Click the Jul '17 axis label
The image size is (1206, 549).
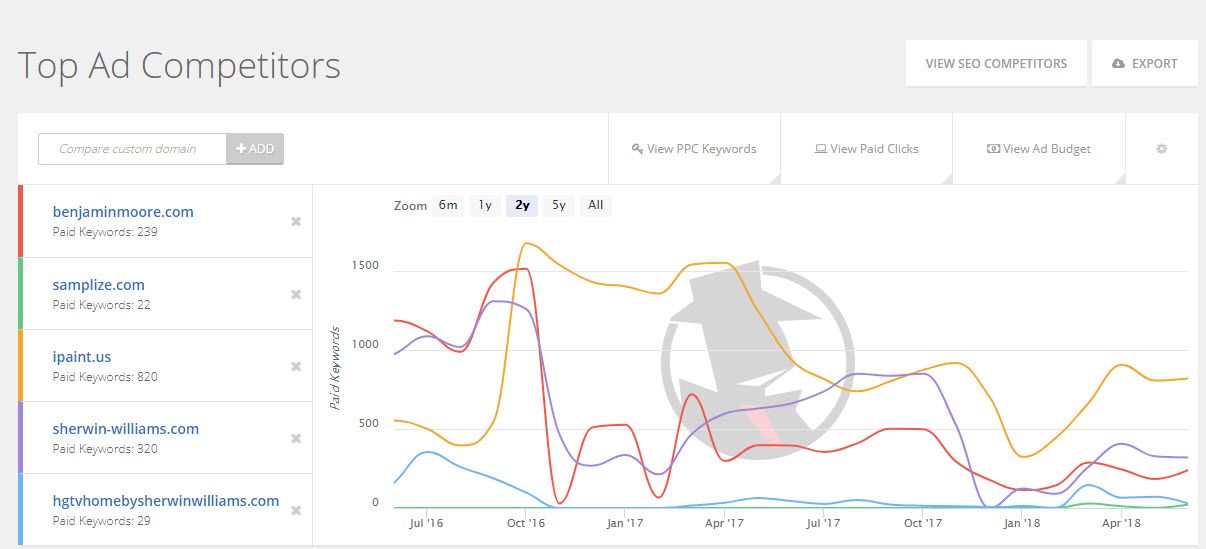(x=824, y=522)
